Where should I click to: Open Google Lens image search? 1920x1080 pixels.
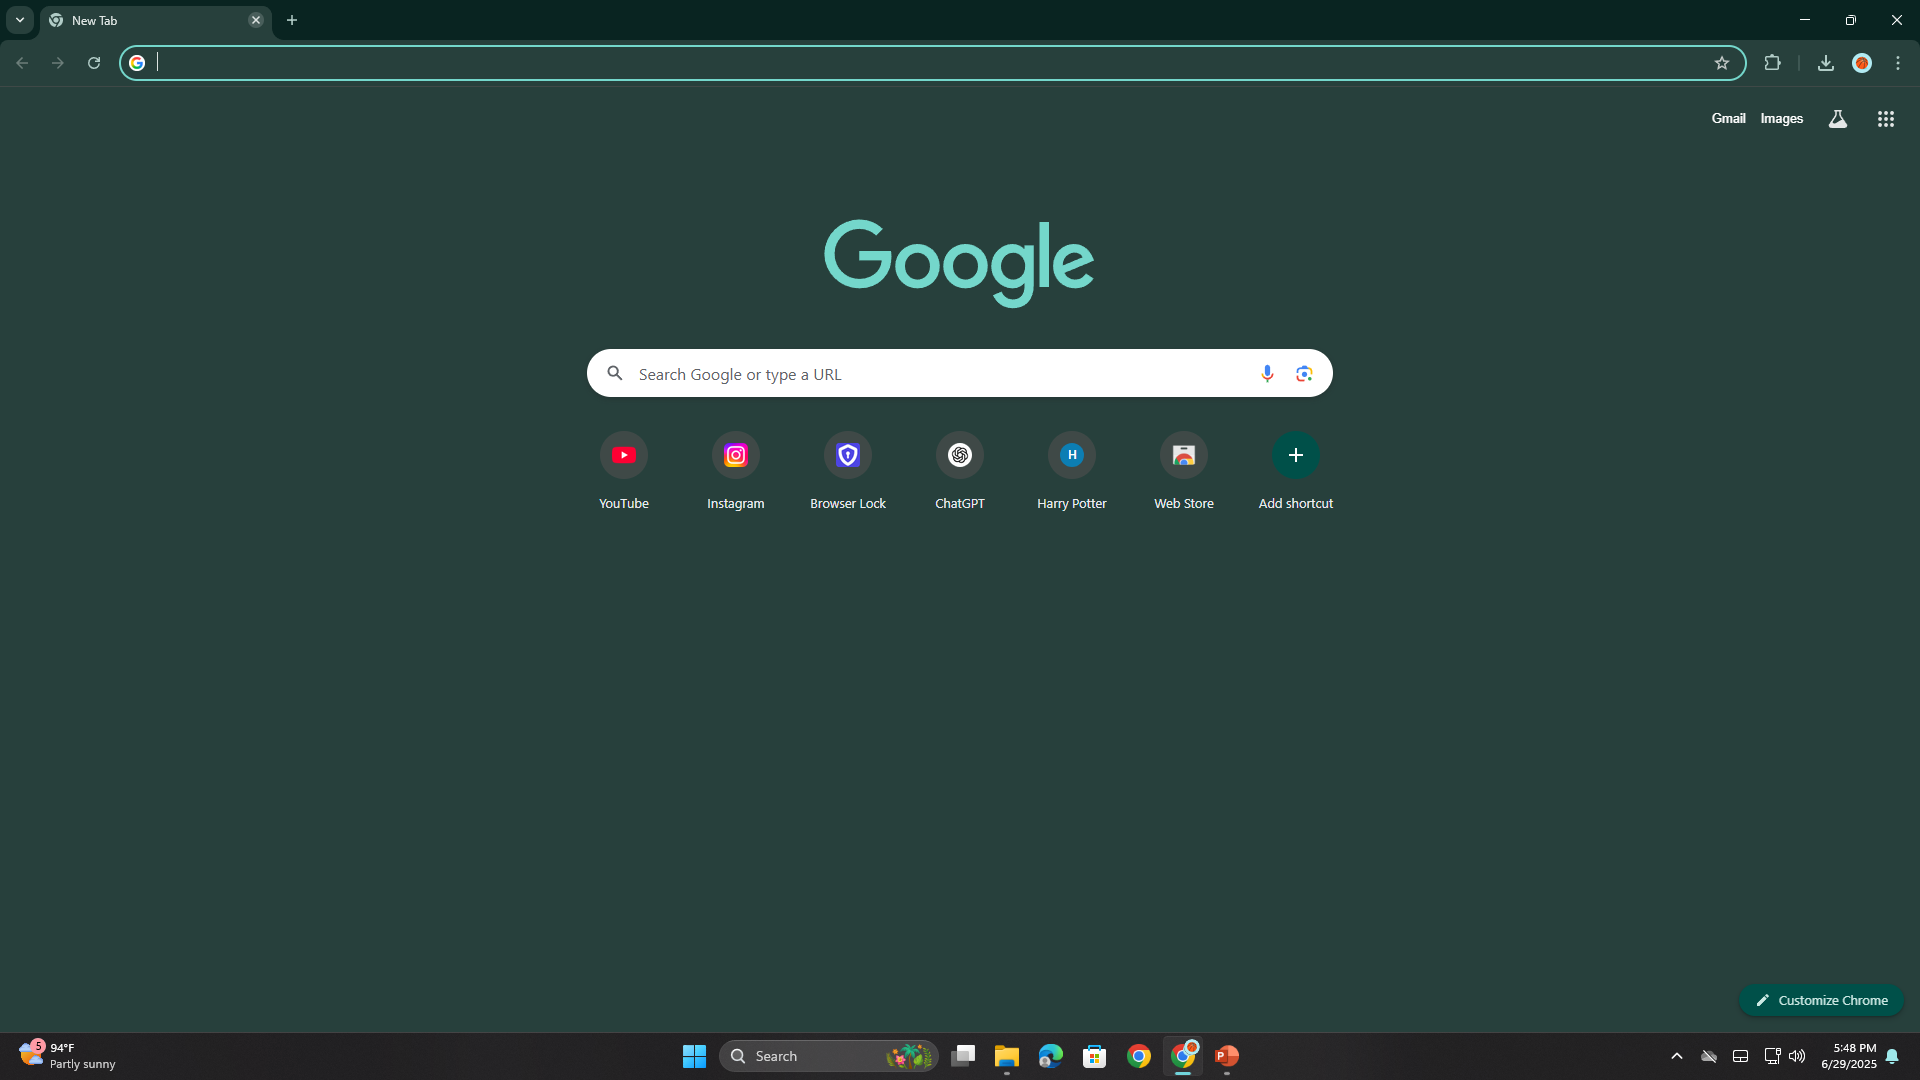1304,373
